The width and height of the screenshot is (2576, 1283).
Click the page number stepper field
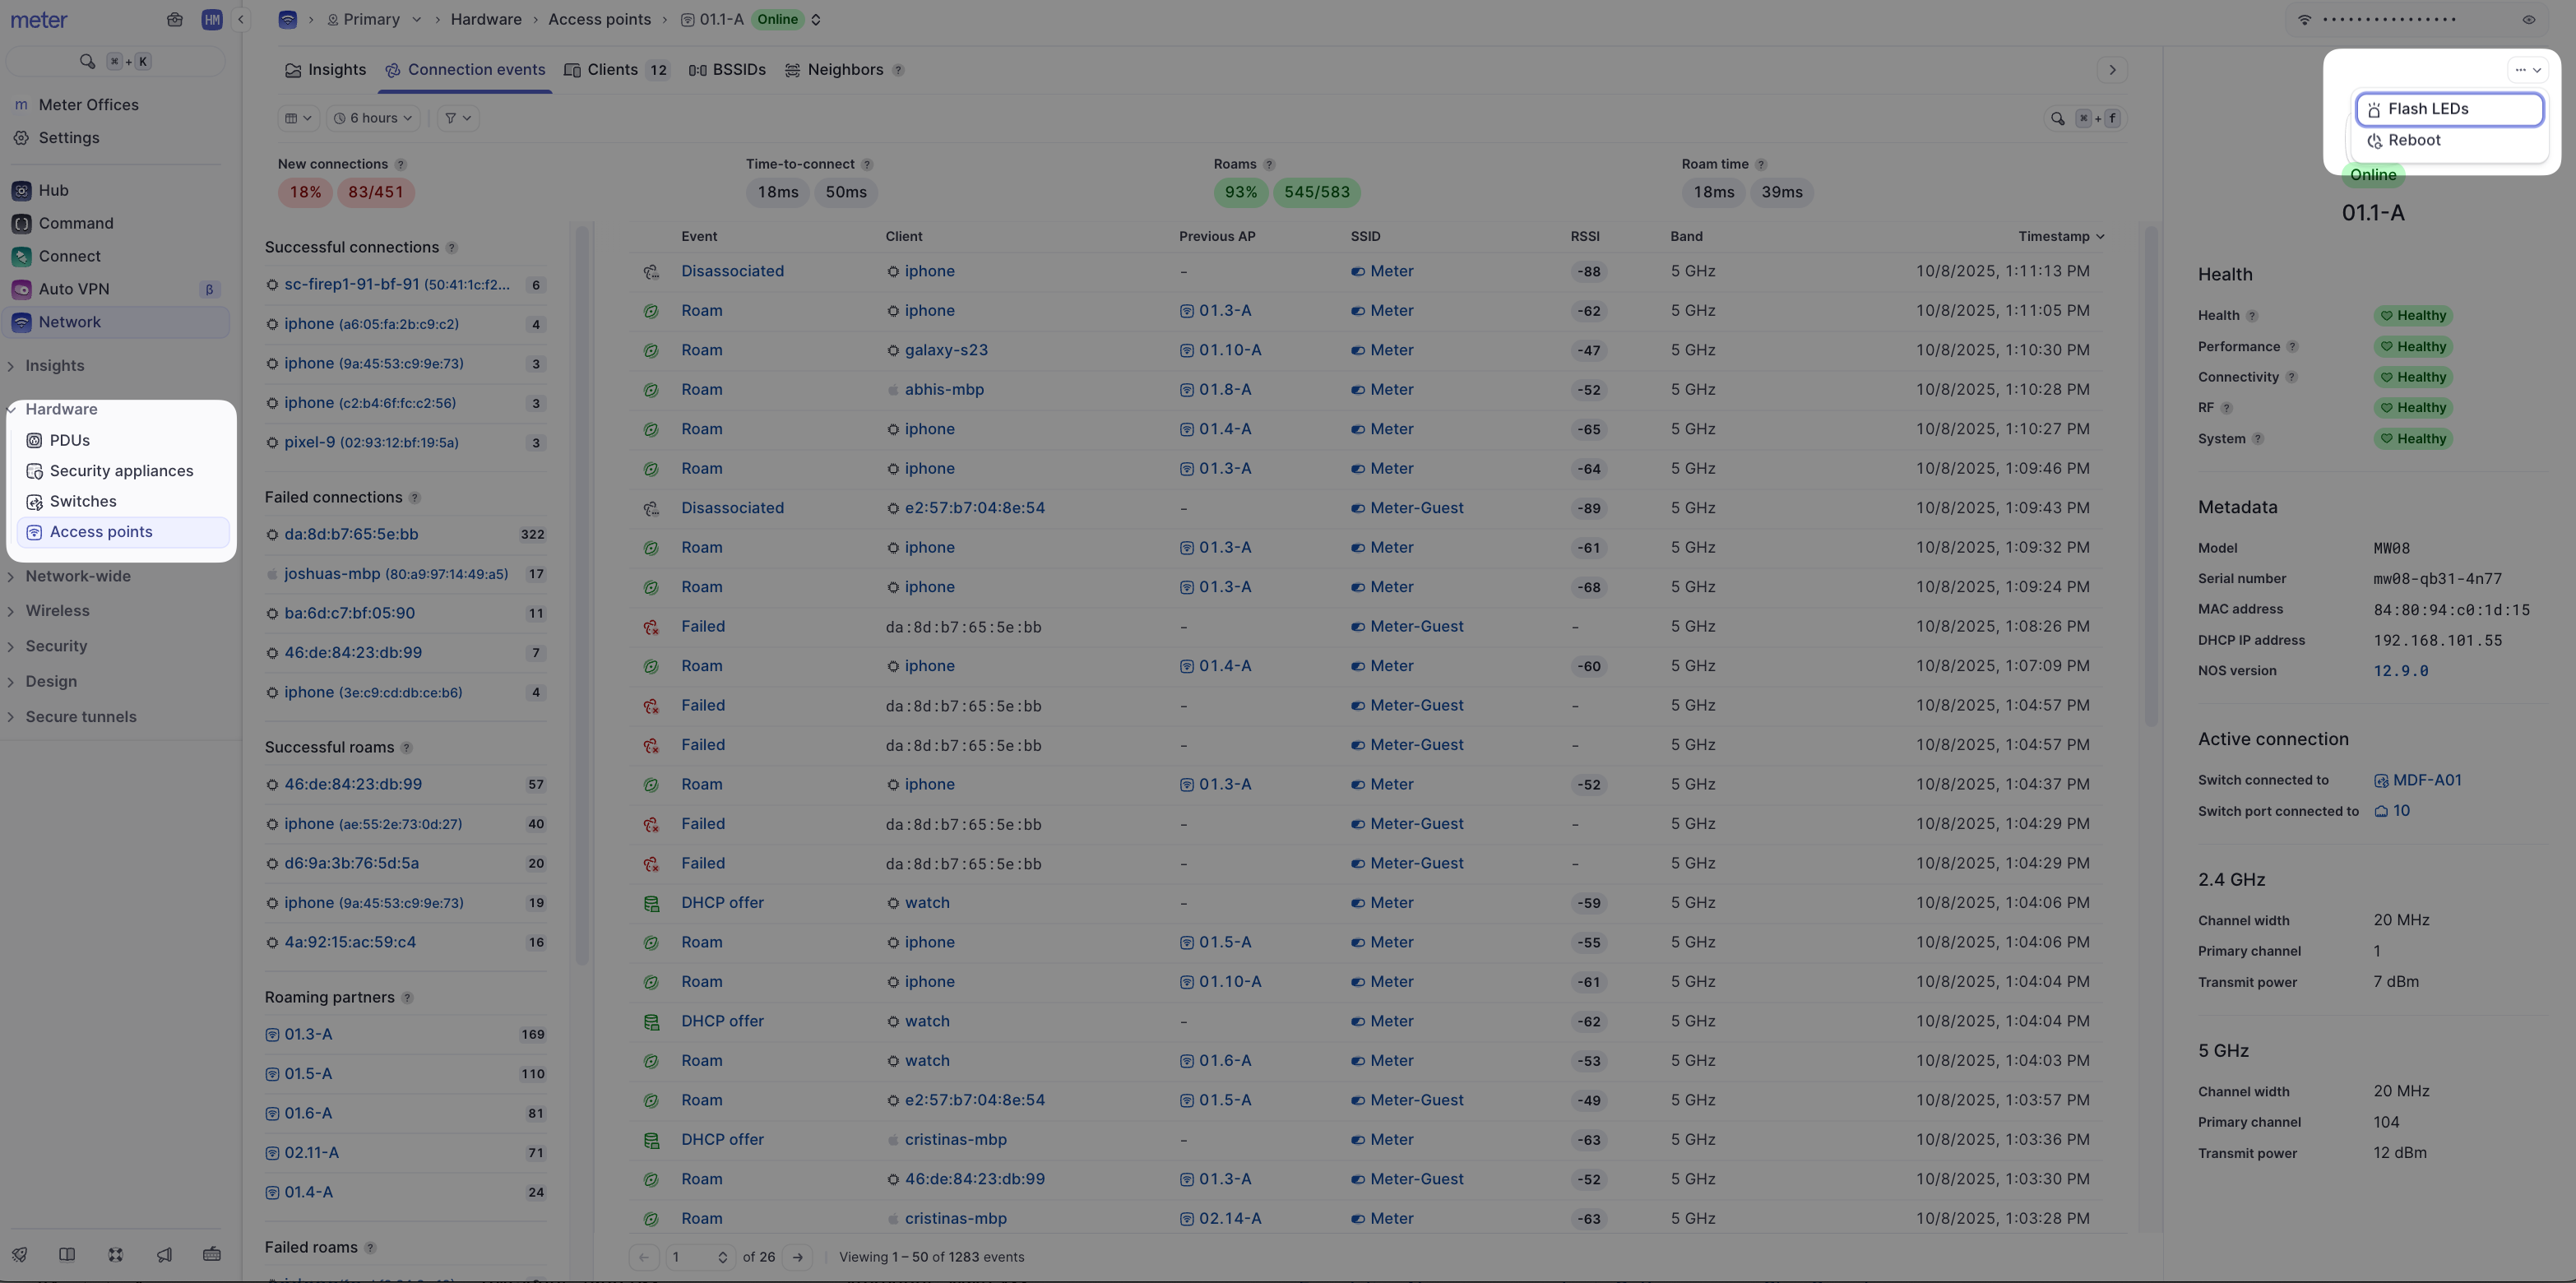click(698, 1257)
